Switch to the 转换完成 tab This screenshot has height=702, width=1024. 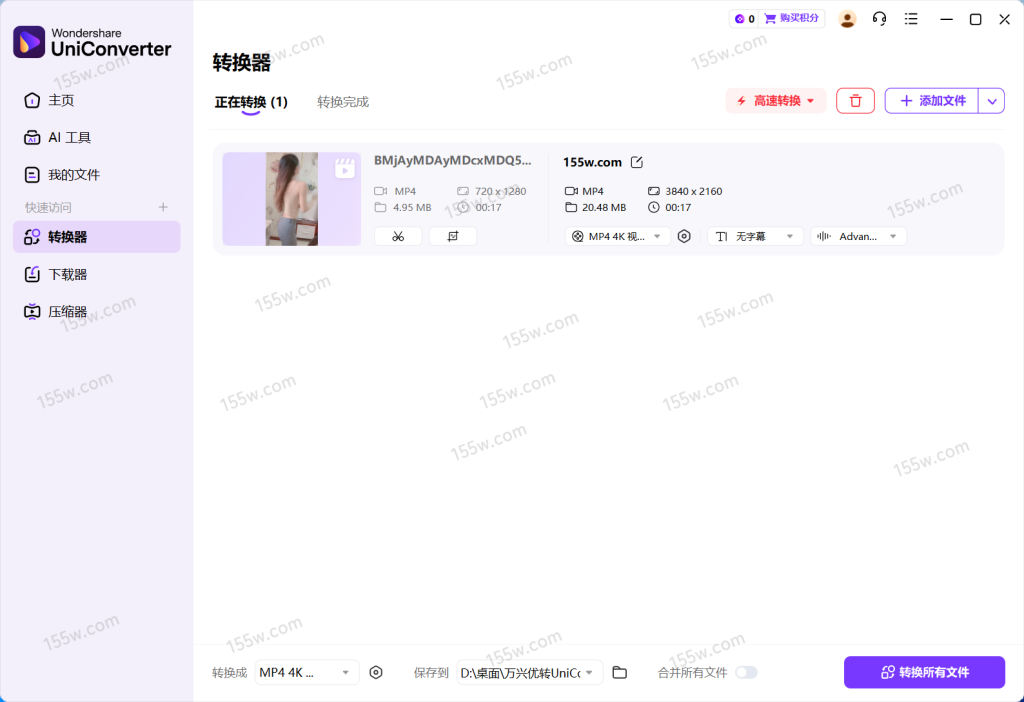pyautogui.click(x=343, y=102)
